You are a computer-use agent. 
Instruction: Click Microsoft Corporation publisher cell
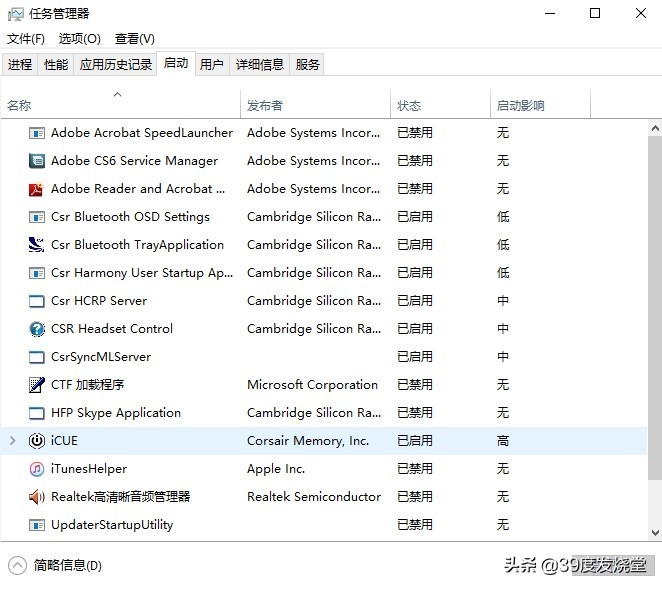pos(312,385)
